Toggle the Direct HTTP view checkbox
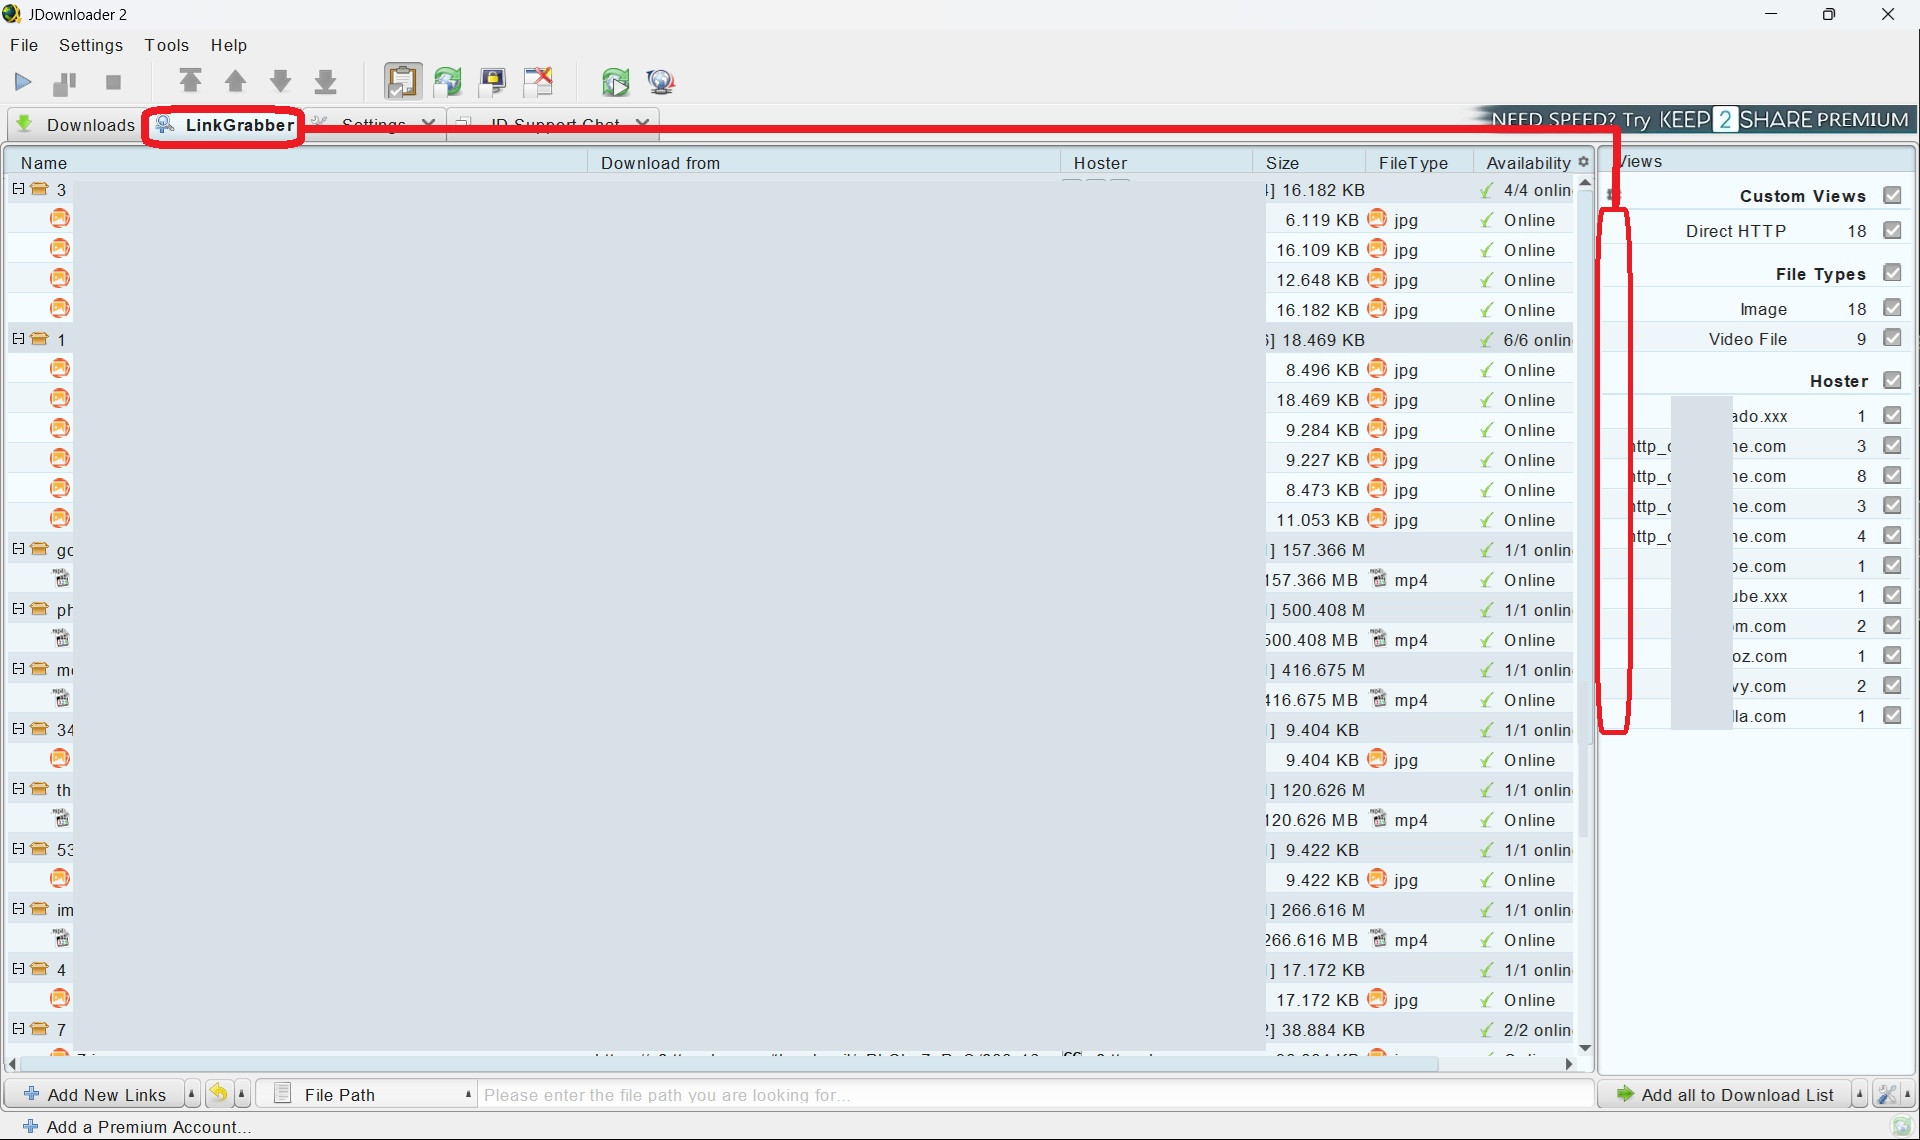This screenshot has width=1920, height=1140. click(x=1892, y=230)
